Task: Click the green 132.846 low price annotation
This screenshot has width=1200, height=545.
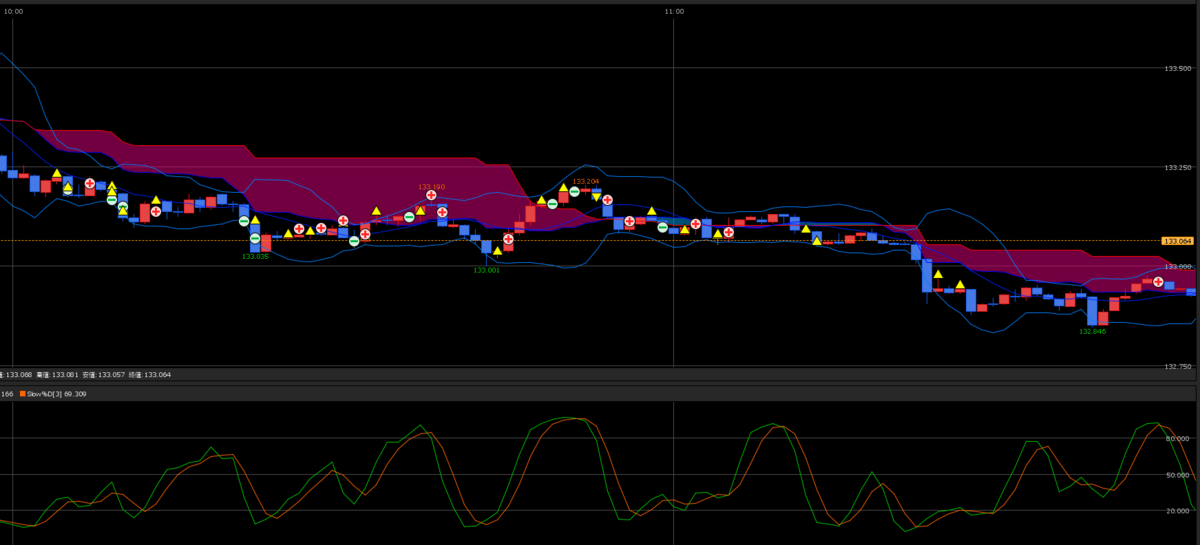Action: [1092, 331]
